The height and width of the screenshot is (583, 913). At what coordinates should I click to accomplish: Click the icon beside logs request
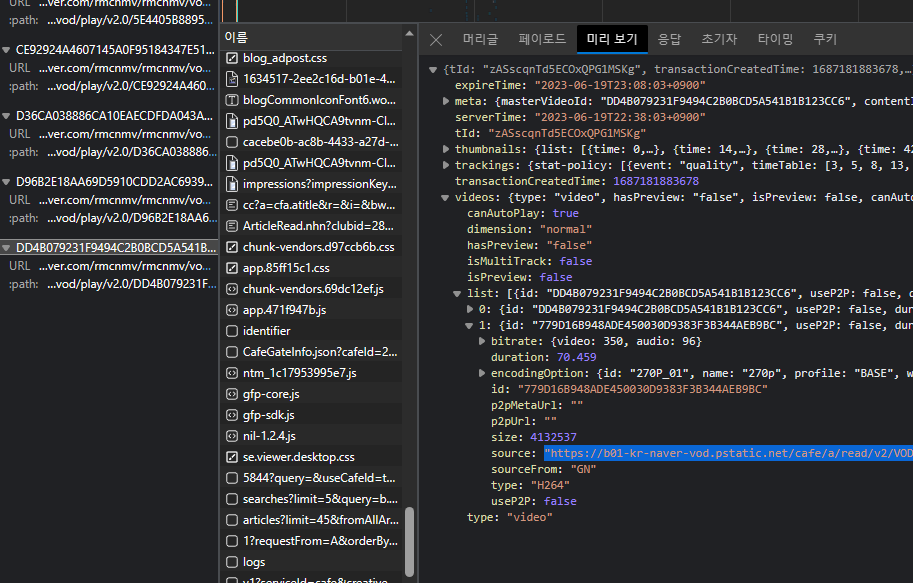(232, 562)
